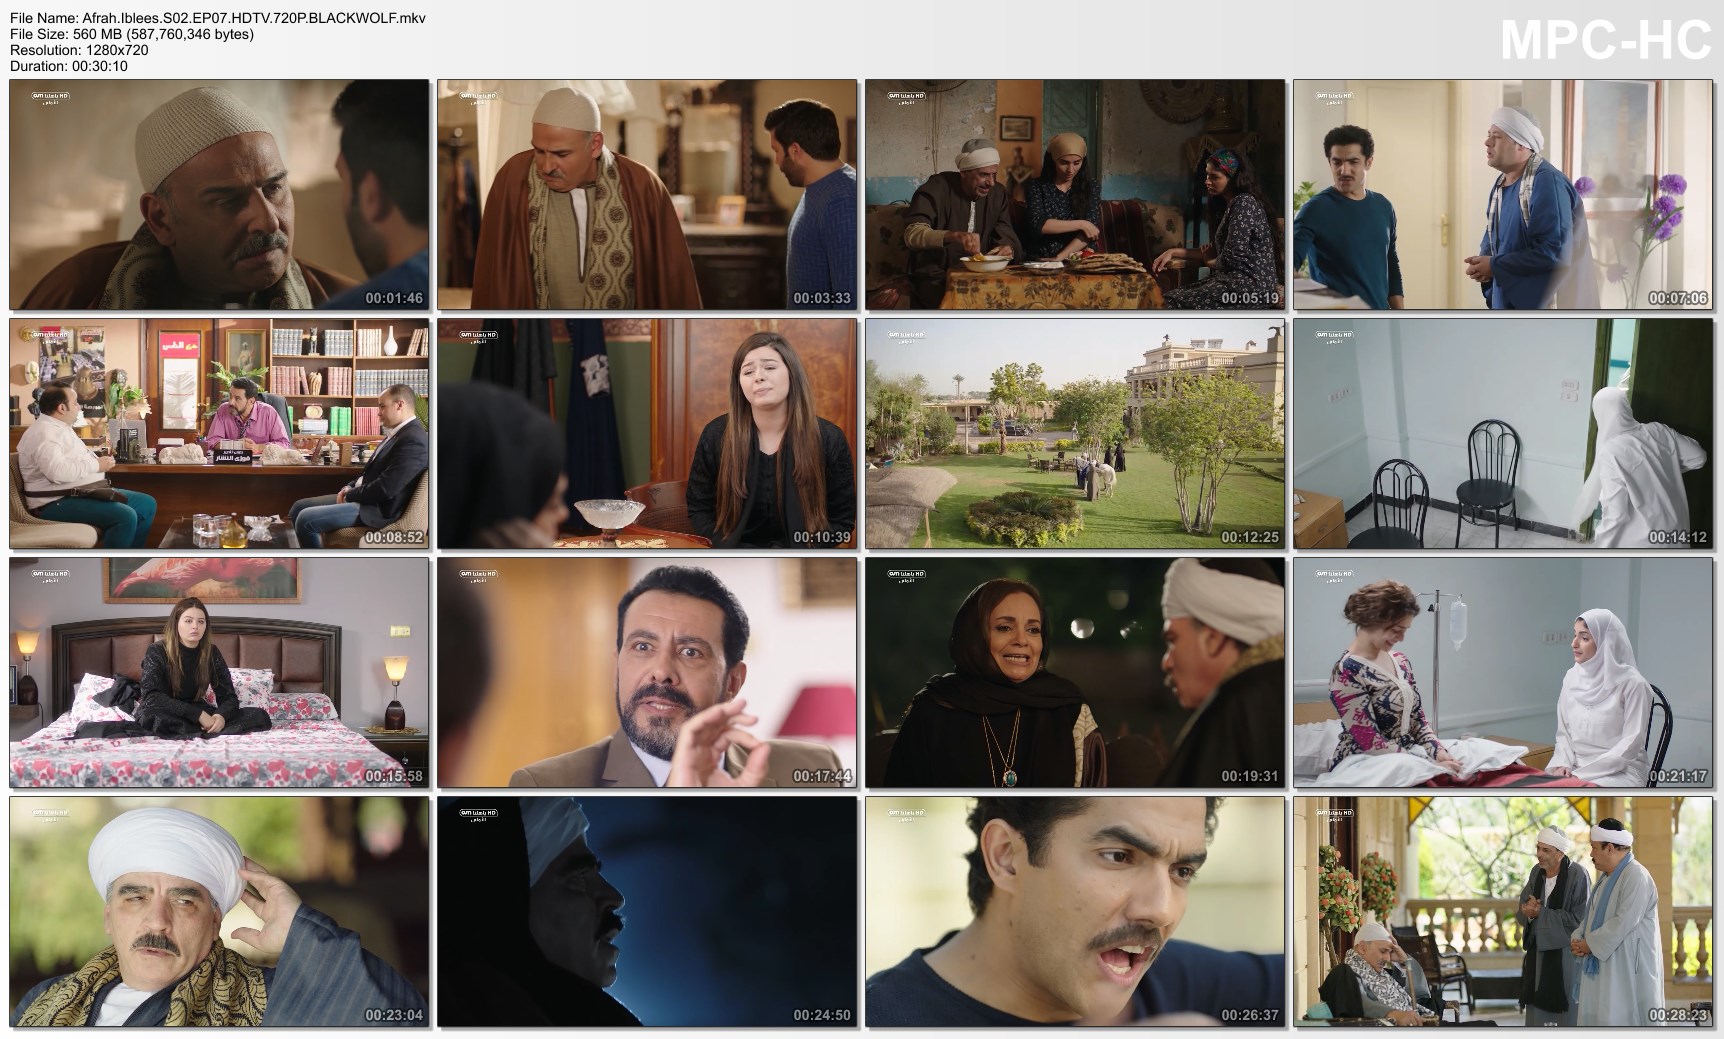1724x1039 pixels.
Task: Select the thumbnail at timestamp 00:01:46
Action: tap(219, 195)
